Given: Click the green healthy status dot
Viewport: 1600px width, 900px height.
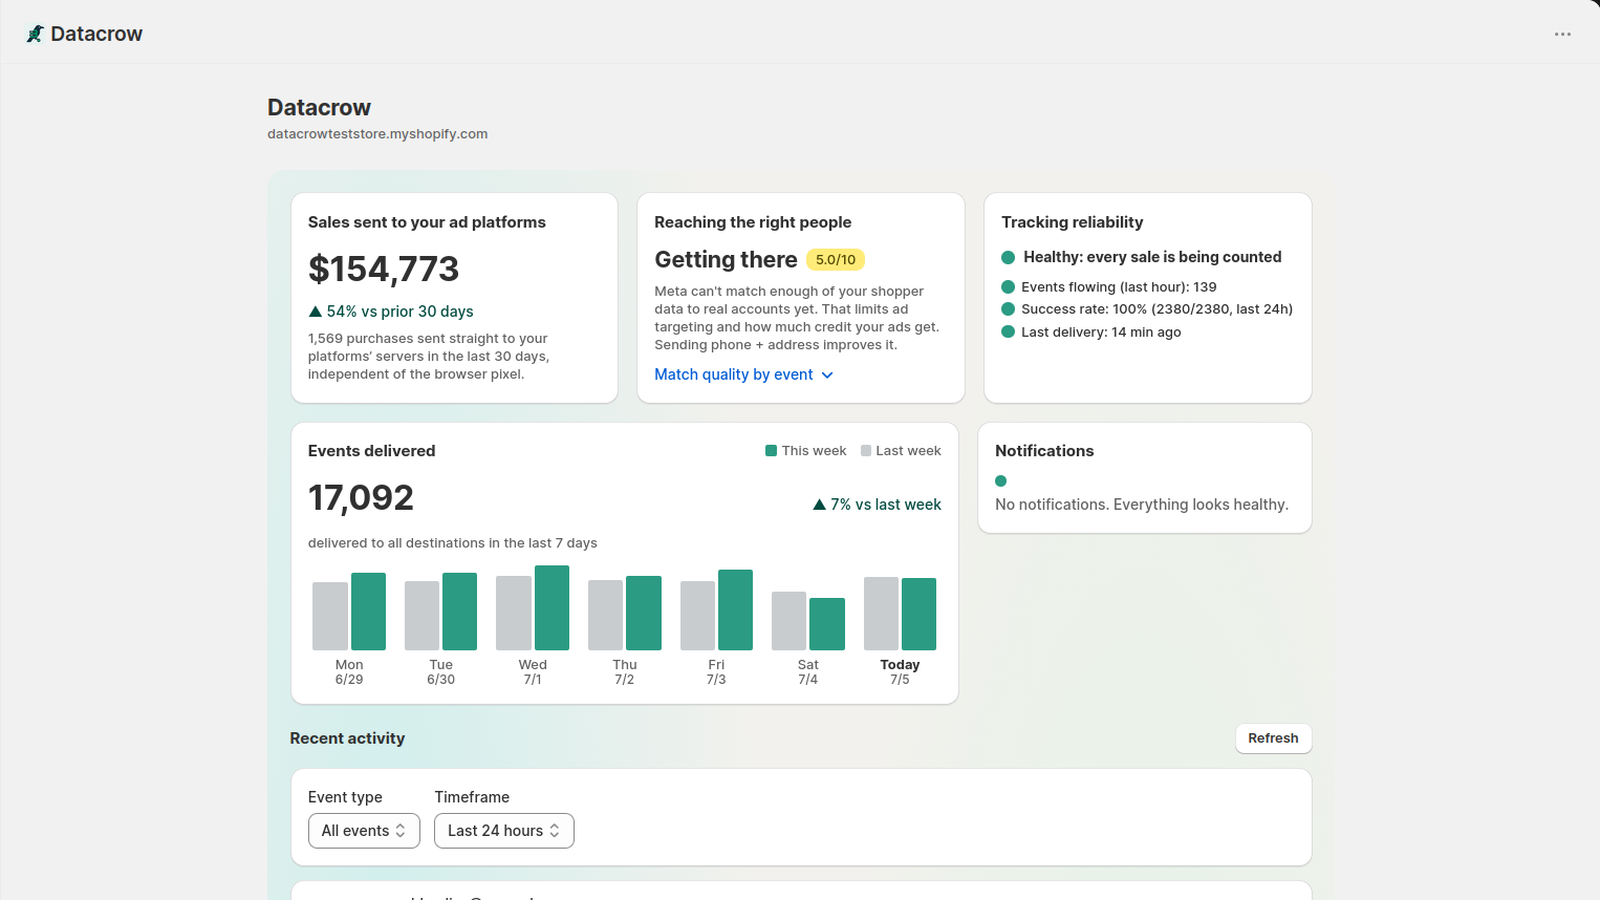Looking at the screenshot, I should tap(1008, 257).
